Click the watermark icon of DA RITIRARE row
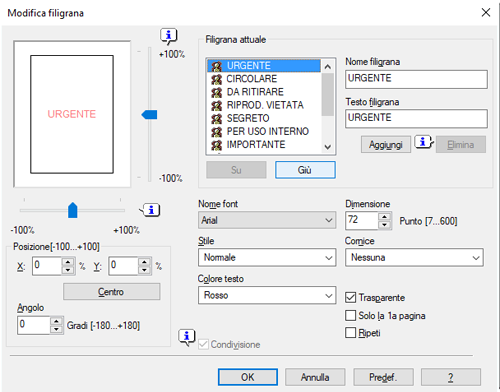Image resolution: width=500 pixels, height=392 pixels. point(217,92)
